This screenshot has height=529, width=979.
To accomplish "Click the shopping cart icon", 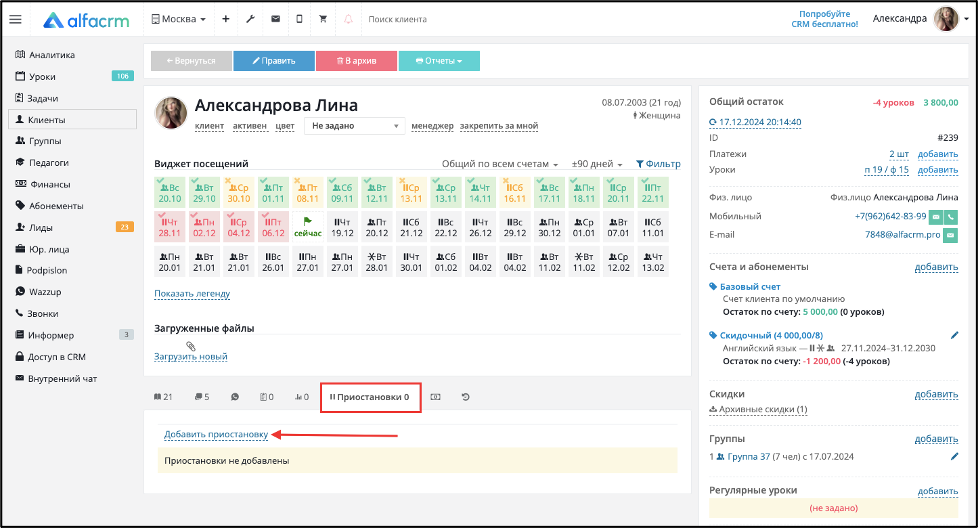I will (x=323, y=19).
